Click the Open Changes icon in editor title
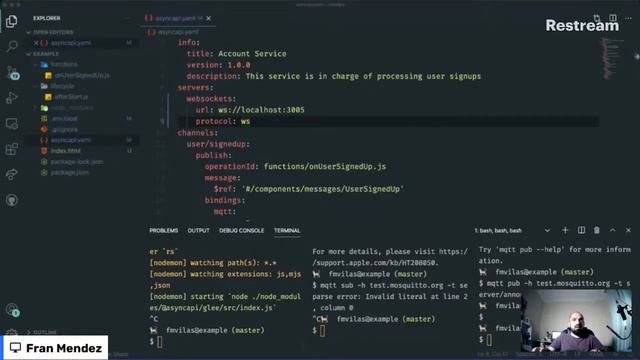Screen dimensions: 640x360 [x=597, y=18]
